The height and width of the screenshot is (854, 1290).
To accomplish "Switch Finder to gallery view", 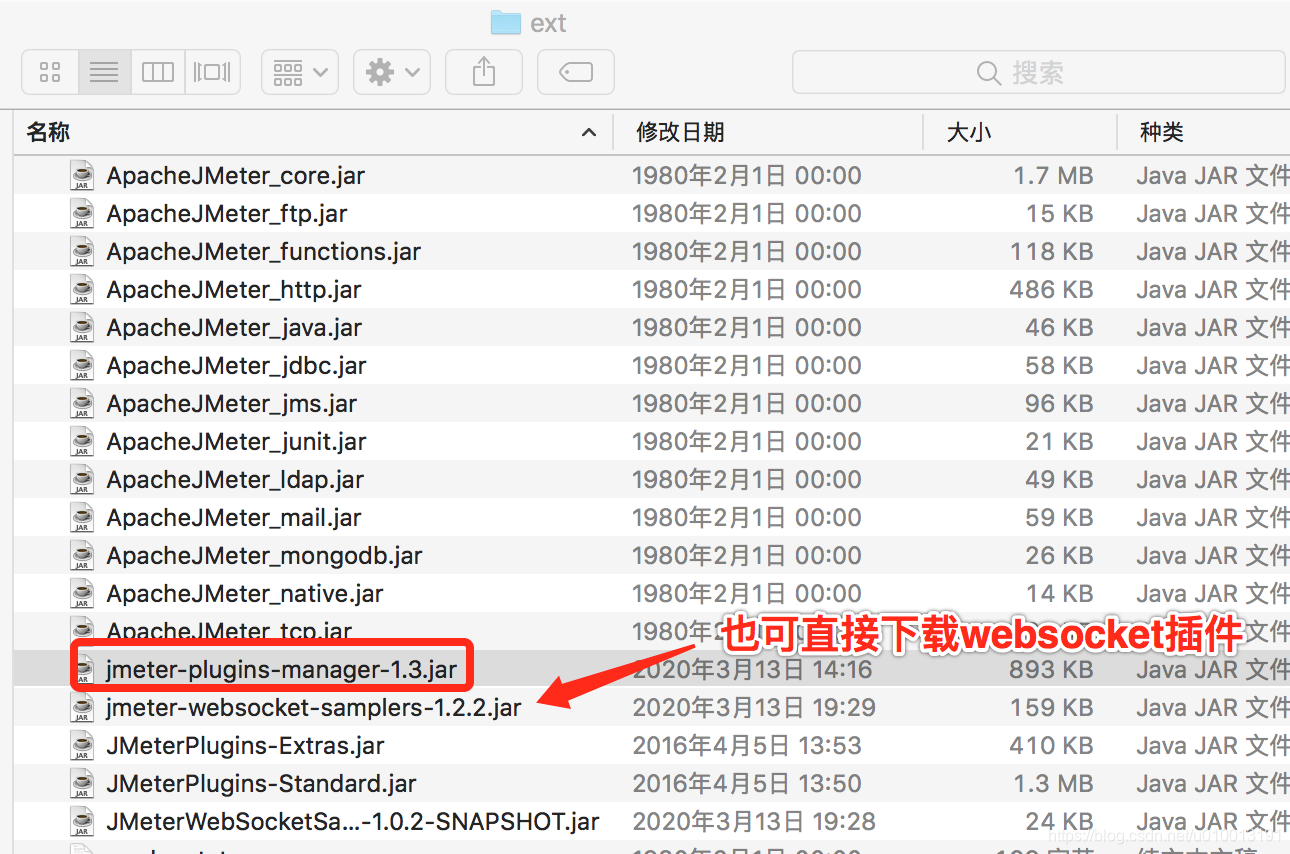I will click(212, 72).
